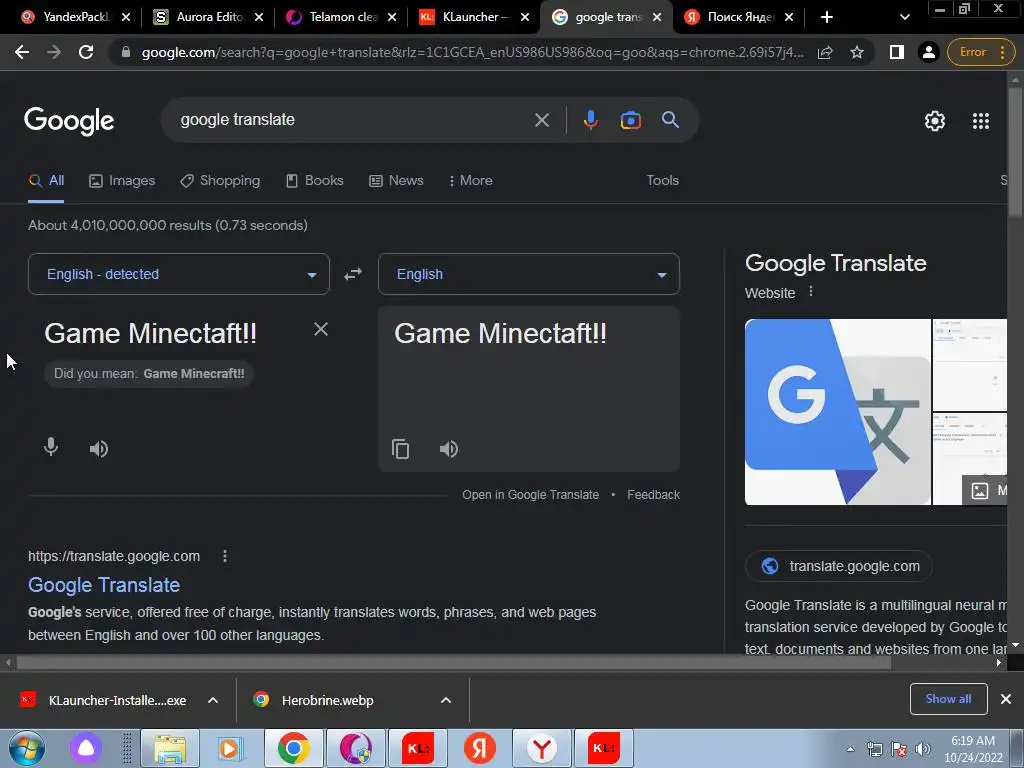Expand KLauncher-Installer download options
Screen dimensions: 1024x768
pyautogui.click(x=212, y=700)
